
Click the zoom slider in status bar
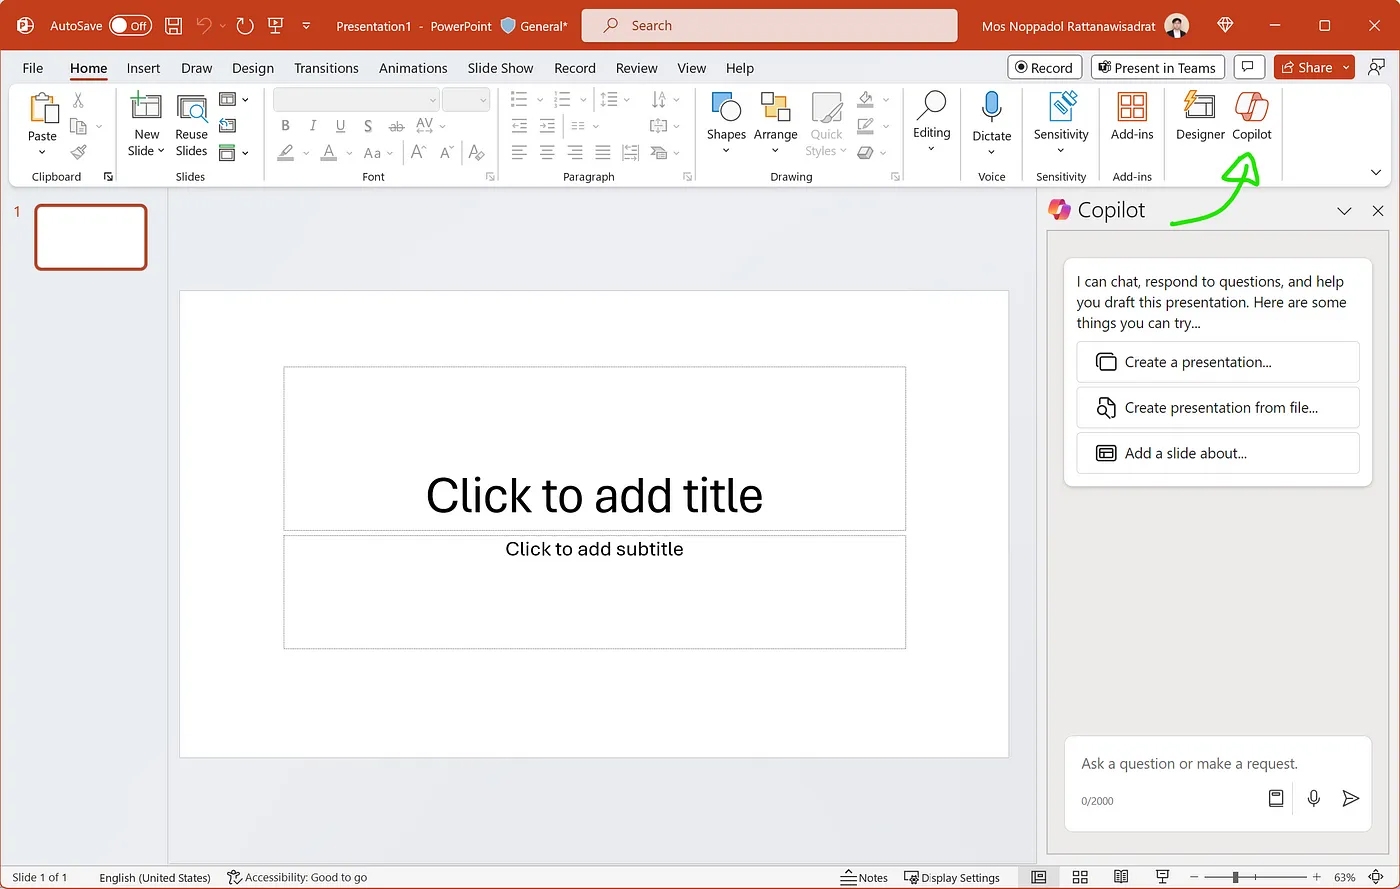point(1236,877)
